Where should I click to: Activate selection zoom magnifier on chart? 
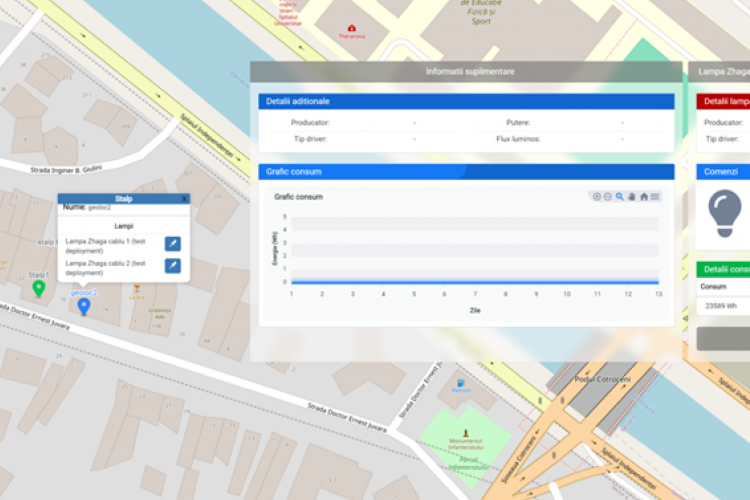pyautogui.click(x=619, y=197)
